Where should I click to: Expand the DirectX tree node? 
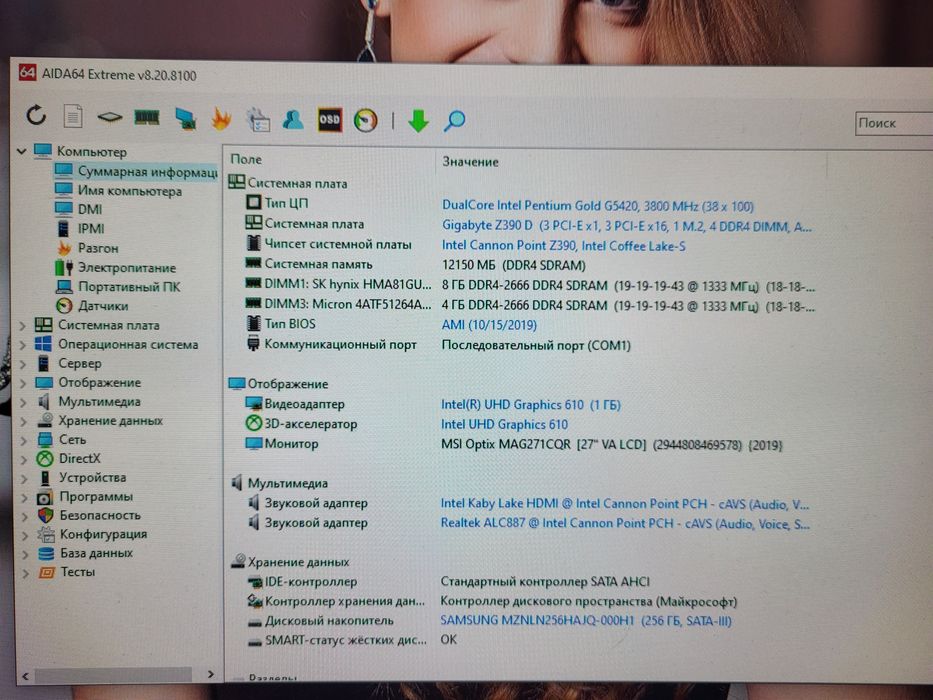(24, 460)
